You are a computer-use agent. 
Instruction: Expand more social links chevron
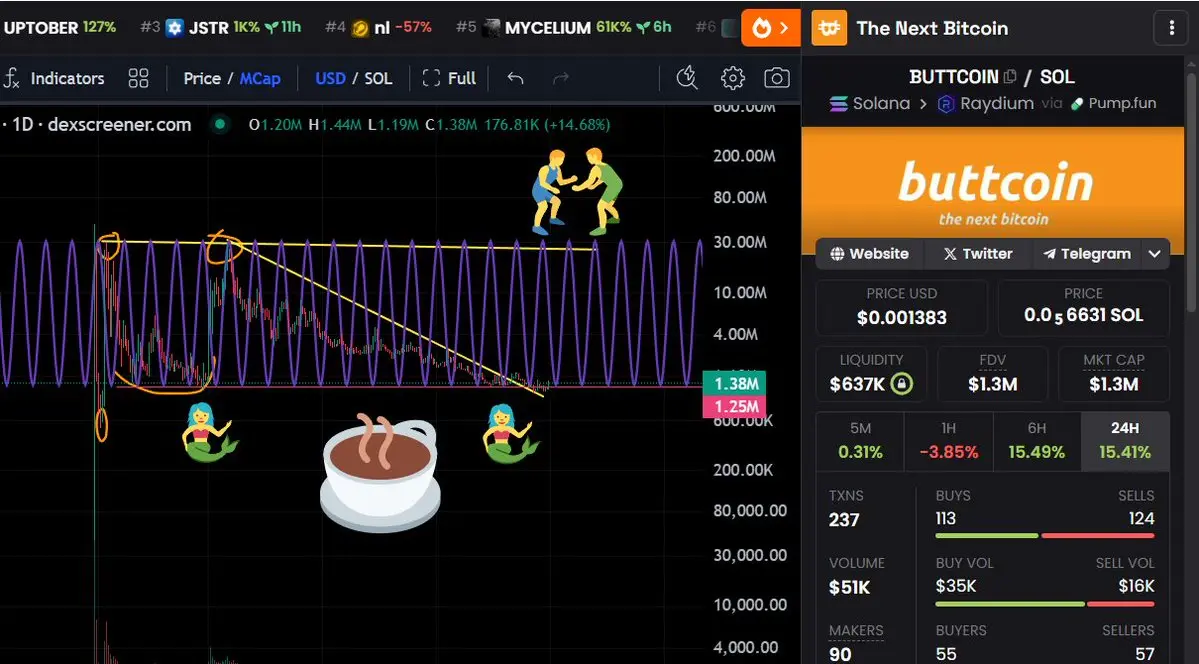click(1155, 254)
